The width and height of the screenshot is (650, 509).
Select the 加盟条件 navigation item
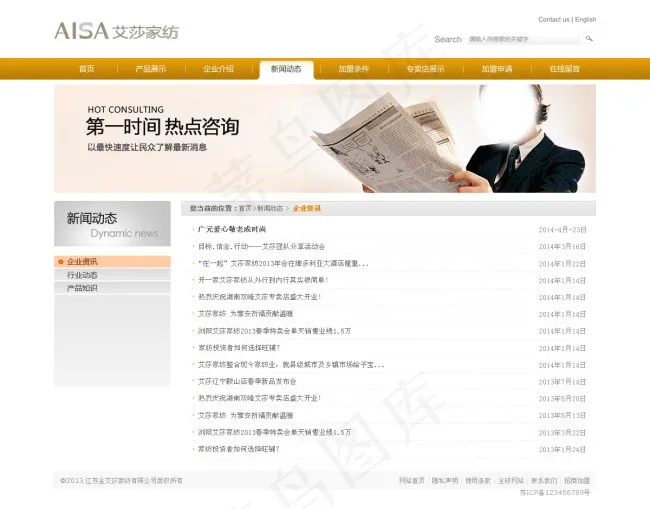pos(353,69)
